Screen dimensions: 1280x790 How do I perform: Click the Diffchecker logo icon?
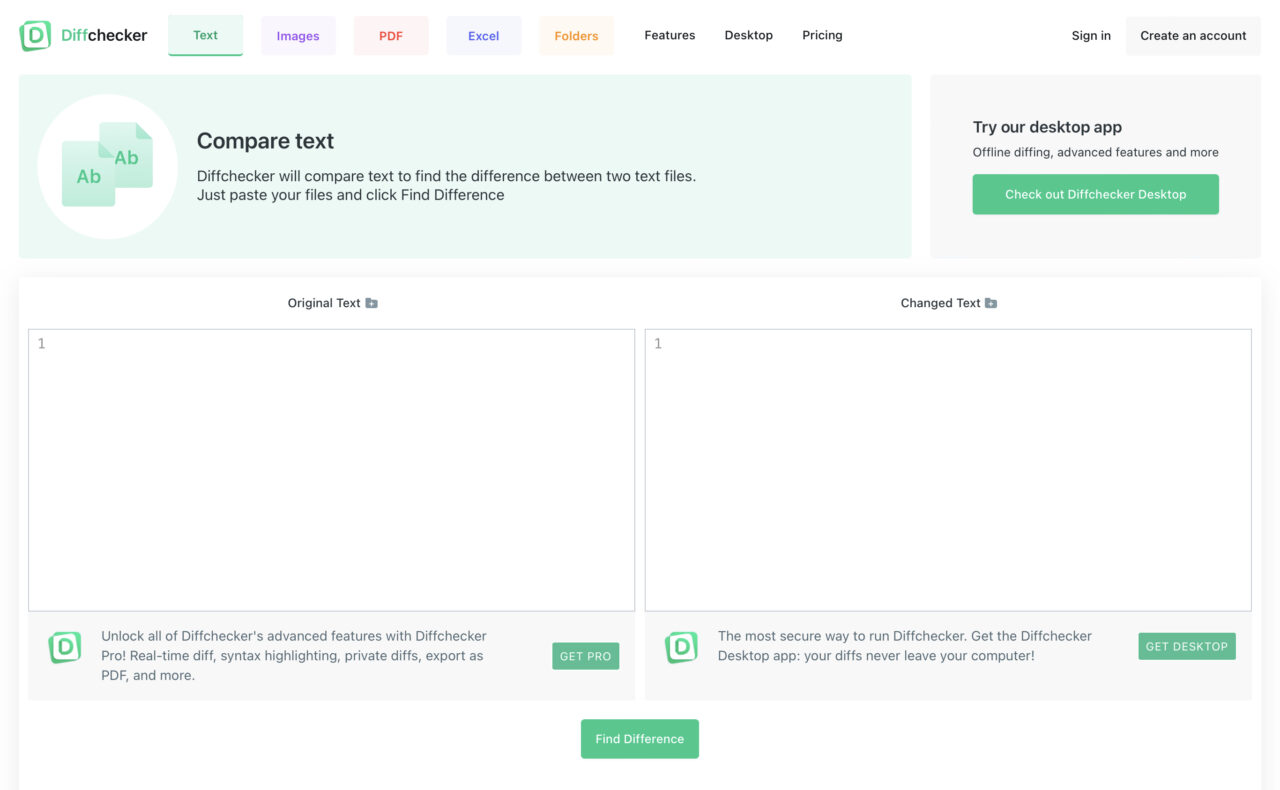35,36
